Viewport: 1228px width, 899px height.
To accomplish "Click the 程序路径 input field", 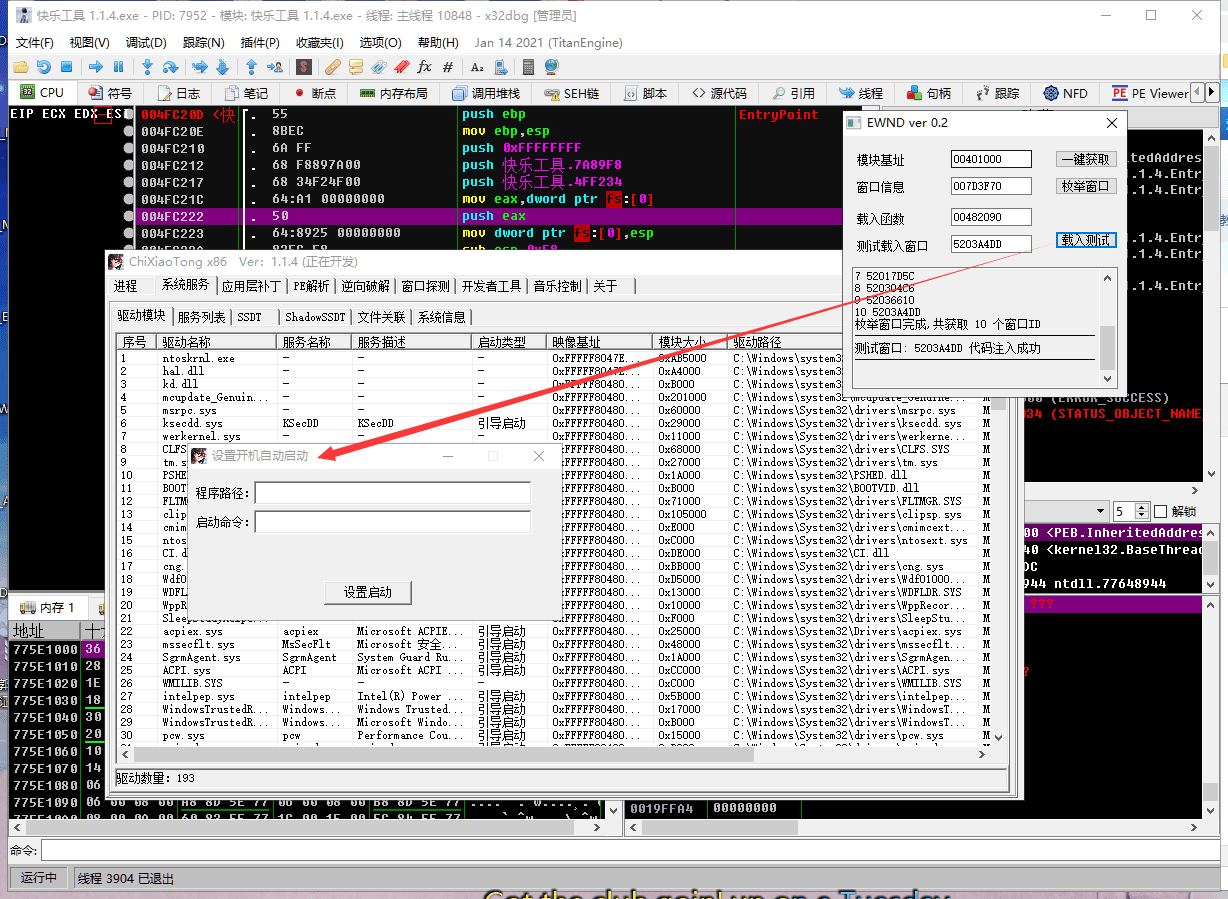I will click(x=393, y=493).
